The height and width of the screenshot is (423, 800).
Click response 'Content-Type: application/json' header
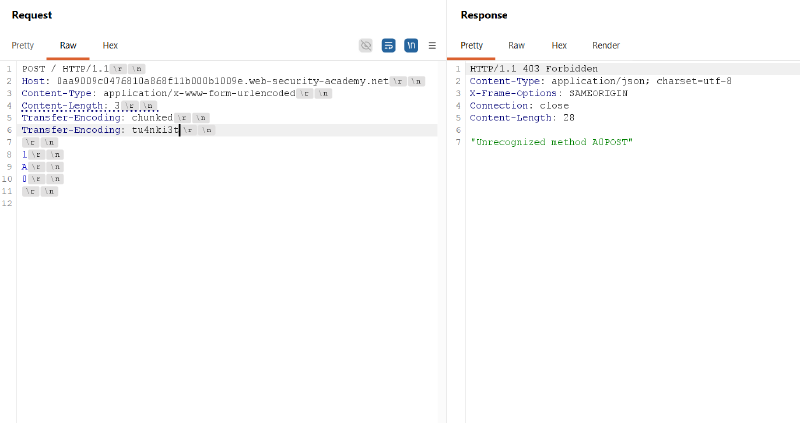[x=601, y=81]
